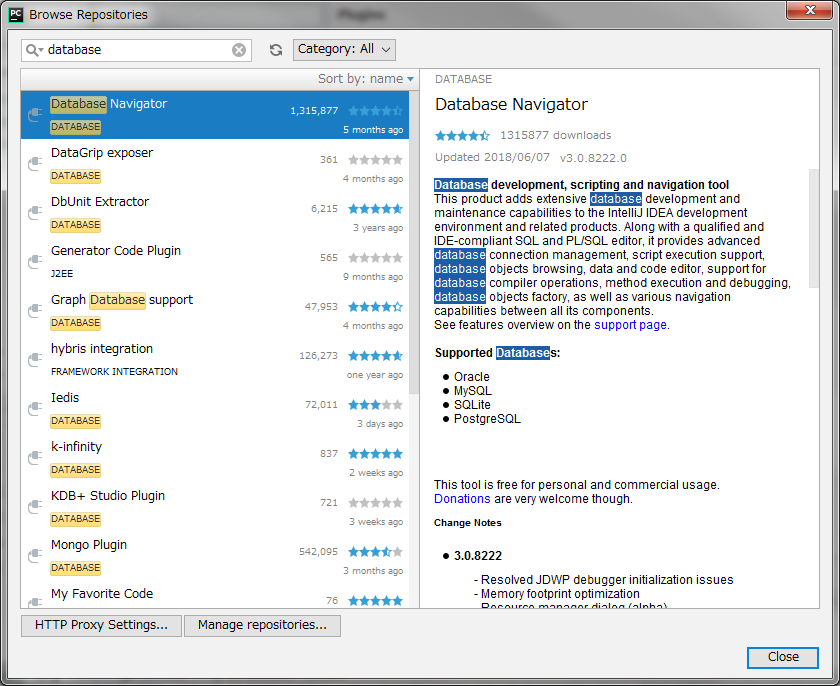Clear the database search text
The image size is (840, 686).
[239, 50]
